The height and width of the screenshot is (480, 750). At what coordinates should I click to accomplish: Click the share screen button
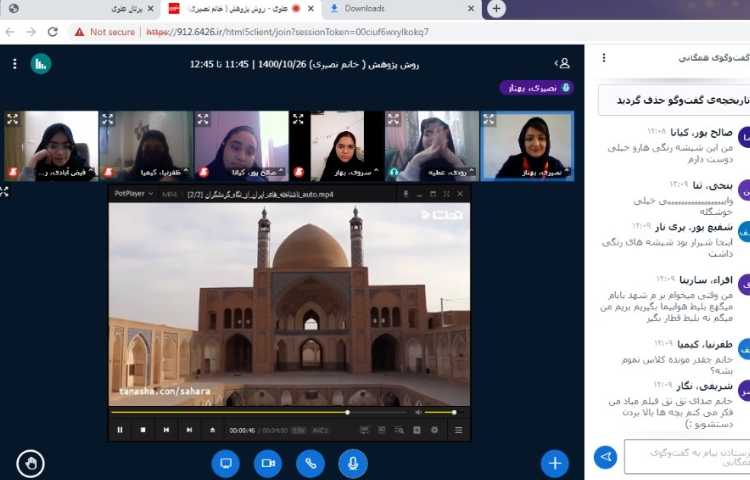tap(226, 463)
